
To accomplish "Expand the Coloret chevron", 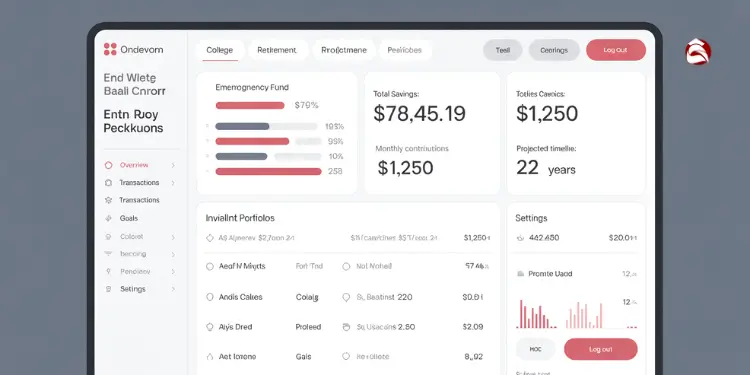I will pos(173,237).
